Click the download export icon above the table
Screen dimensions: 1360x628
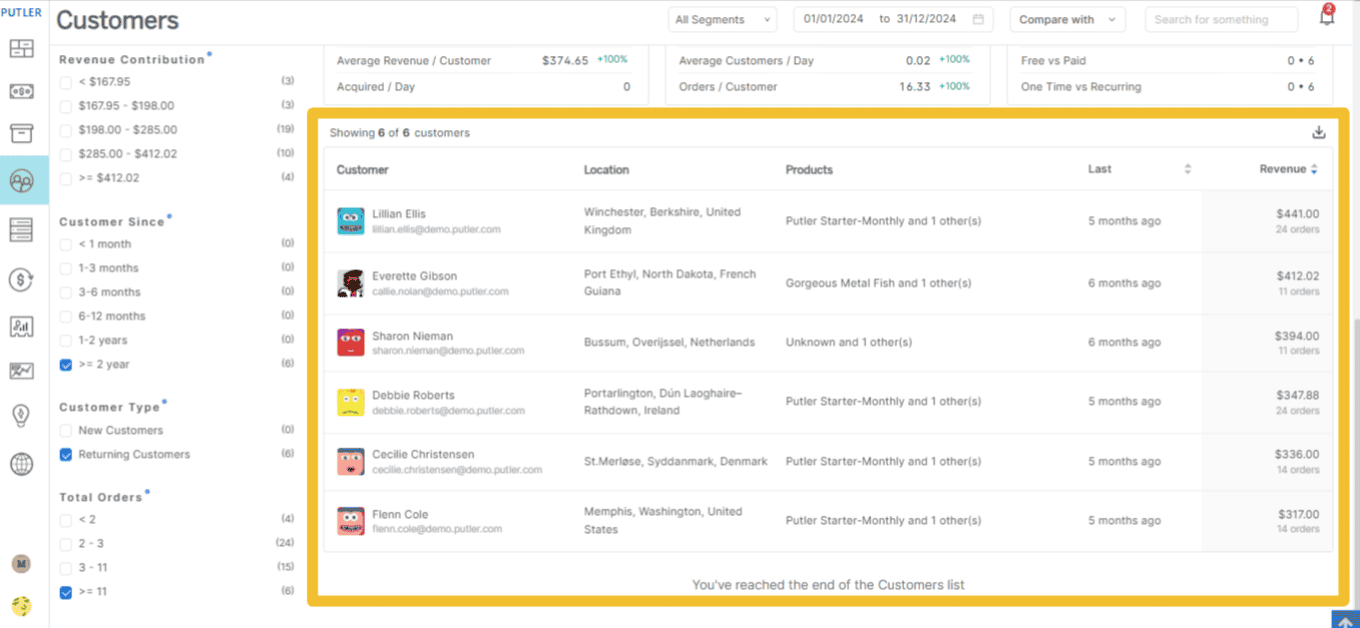click(x=1319, y=131)
